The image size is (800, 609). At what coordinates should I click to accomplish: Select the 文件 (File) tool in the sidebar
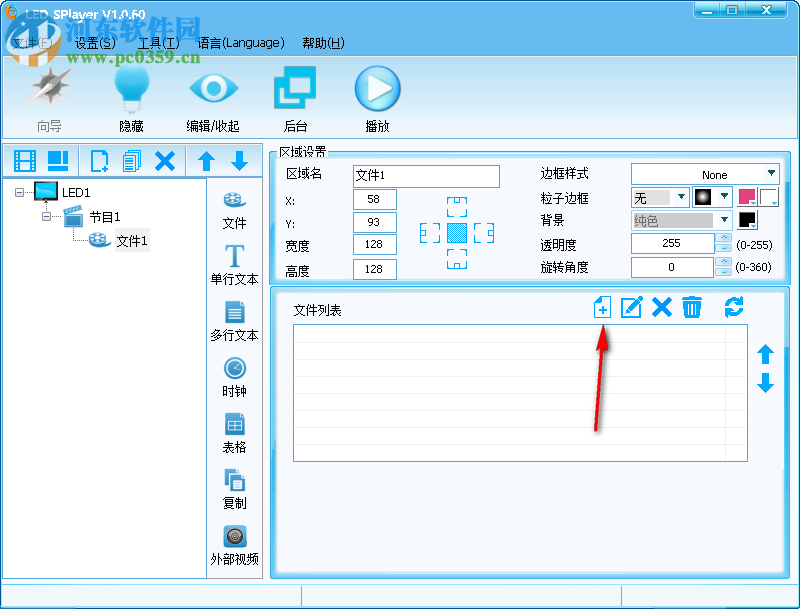pyautogui.click(x=234, y=211)
